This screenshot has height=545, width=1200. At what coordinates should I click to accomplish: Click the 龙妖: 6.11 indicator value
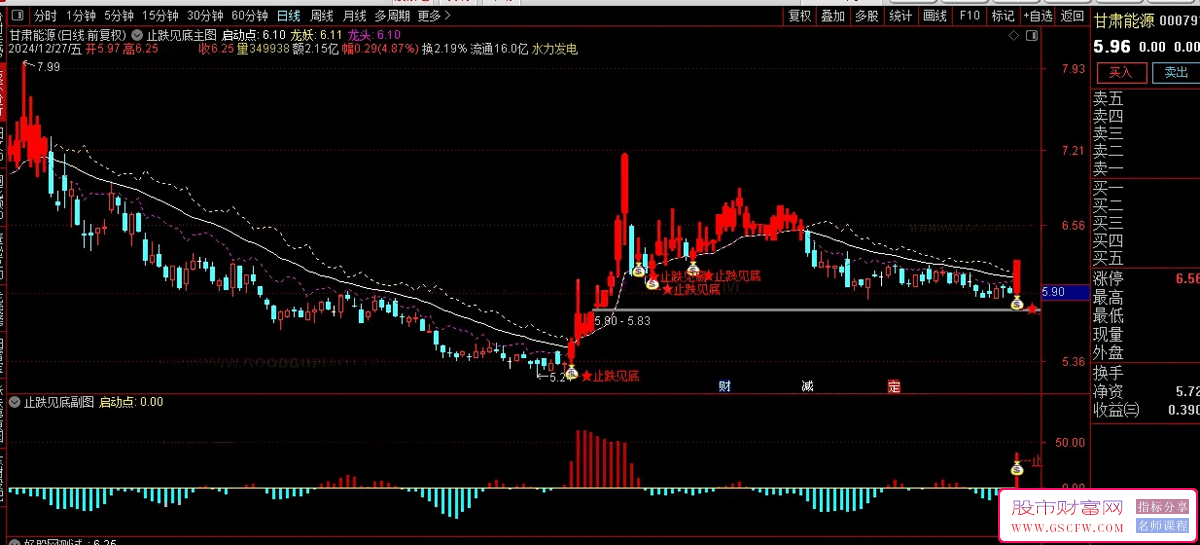[x=317, y=34]
